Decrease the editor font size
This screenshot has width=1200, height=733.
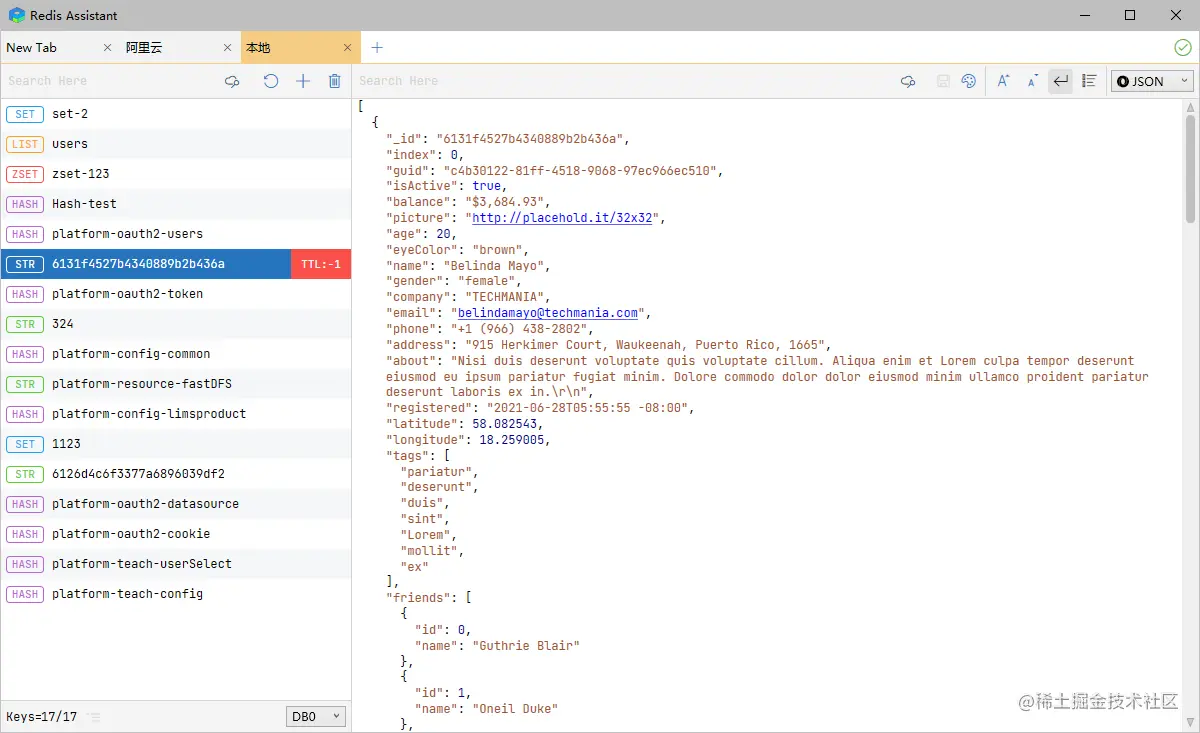pos(1032,81)
